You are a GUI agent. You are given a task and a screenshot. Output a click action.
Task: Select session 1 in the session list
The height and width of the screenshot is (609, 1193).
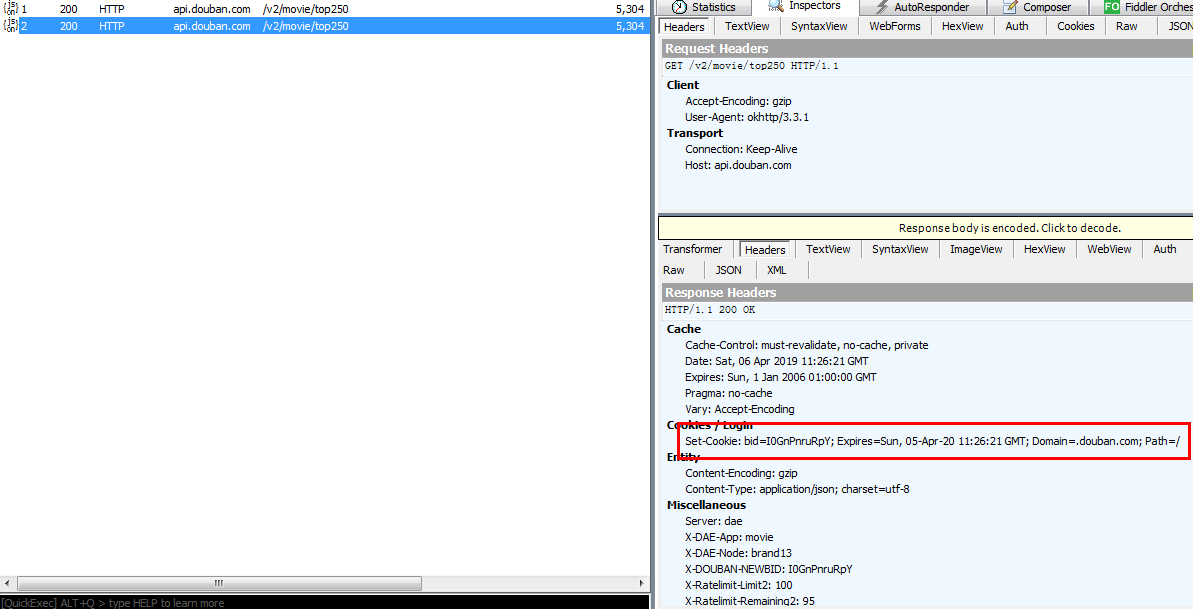pyautogui.click(x=325, y=9)
